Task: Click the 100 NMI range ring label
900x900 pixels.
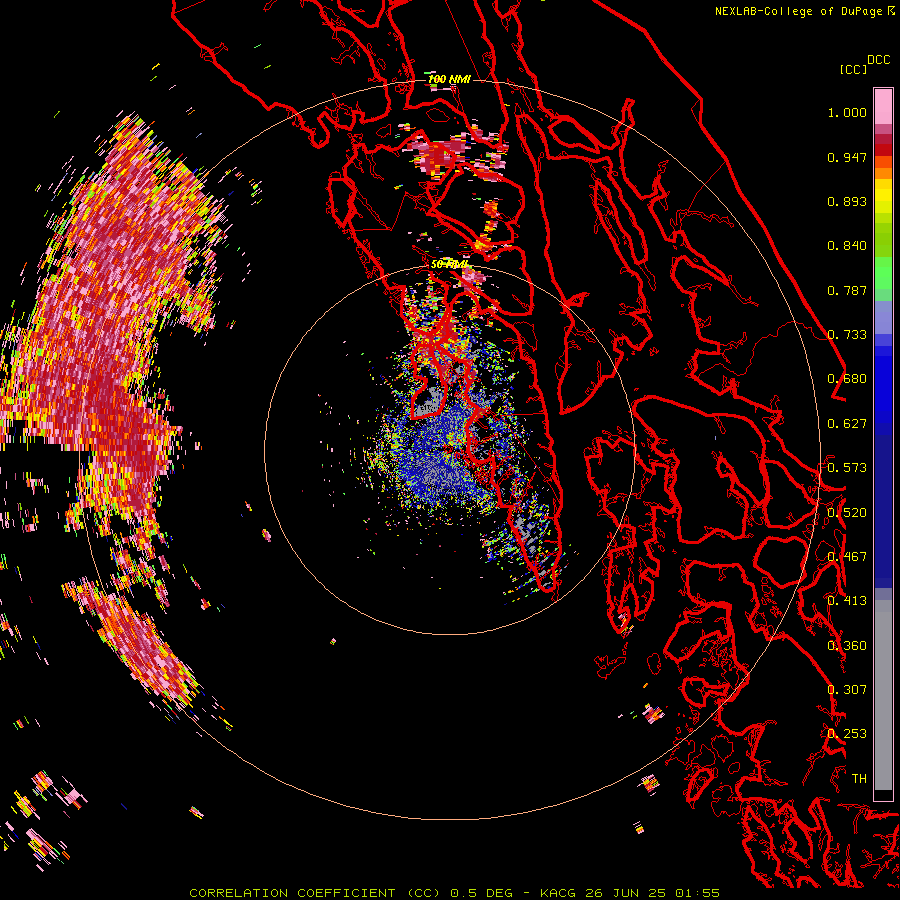Action: point(449,79)
